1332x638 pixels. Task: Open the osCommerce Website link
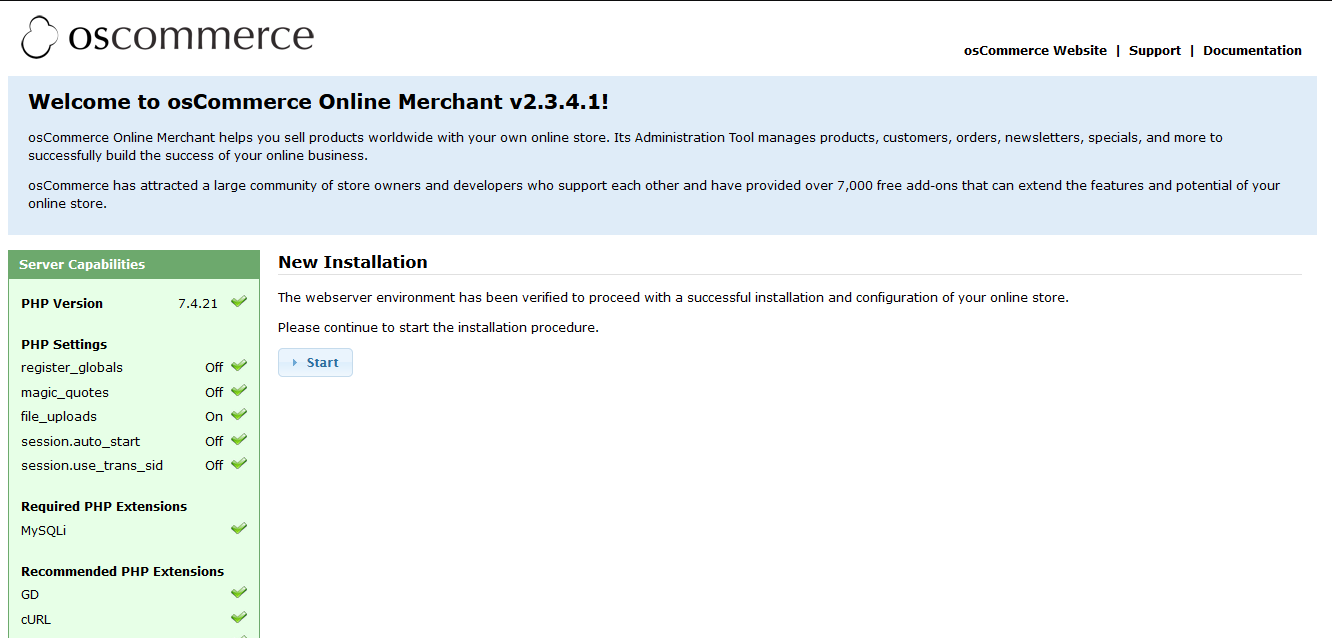click(1035, 51)
